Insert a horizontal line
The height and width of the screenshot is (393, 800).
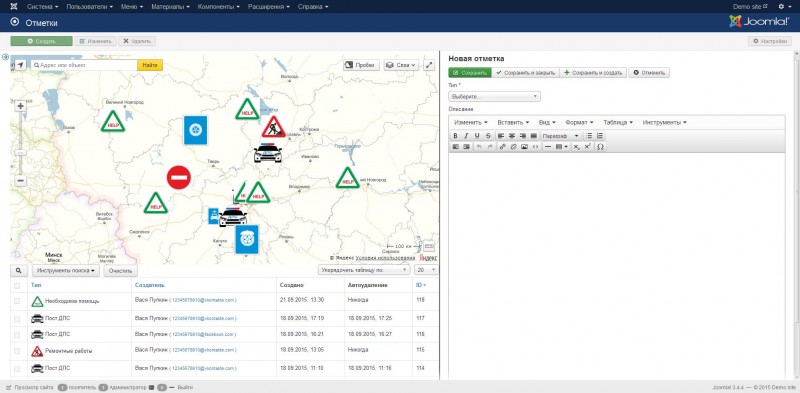(x=548, y=146)
